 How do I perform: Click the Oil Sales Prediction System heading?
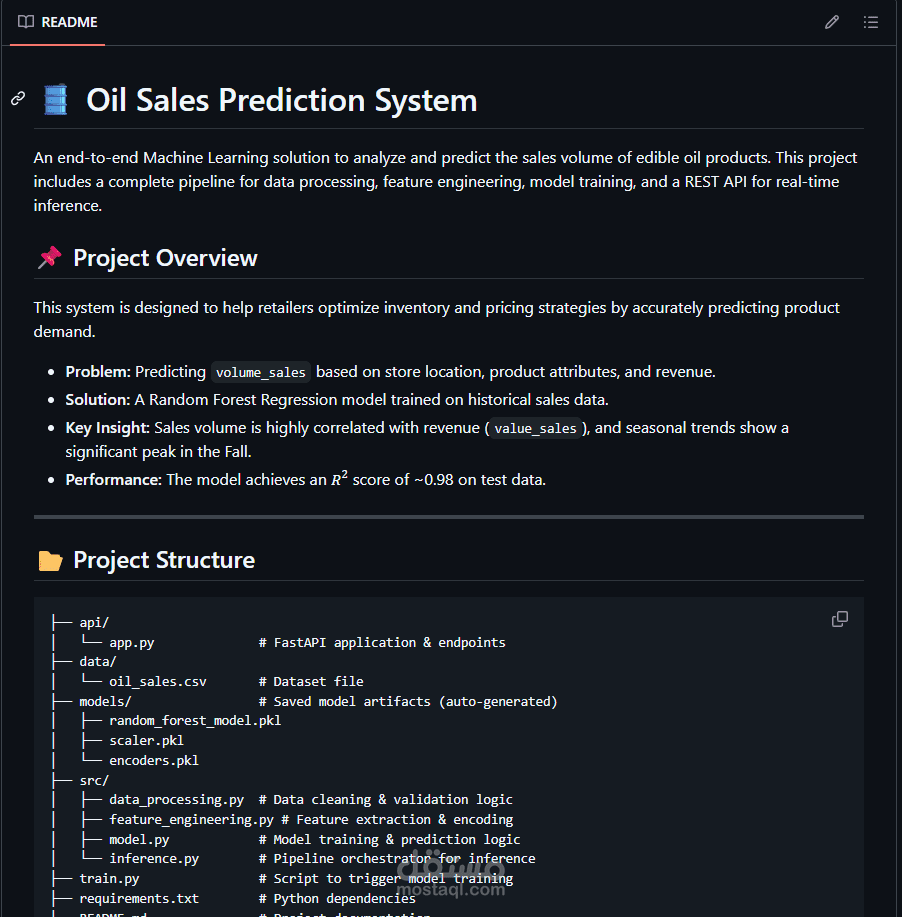coord(281,100)
